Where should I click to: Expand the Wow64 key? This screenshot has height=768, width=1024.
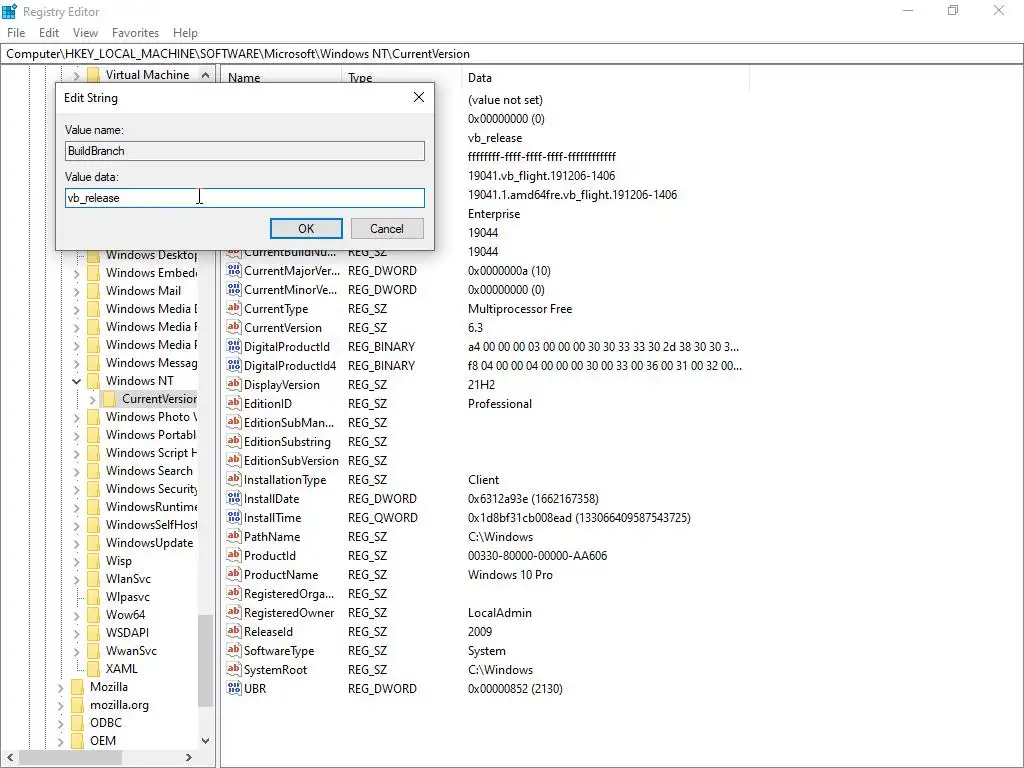coord(76,615)
